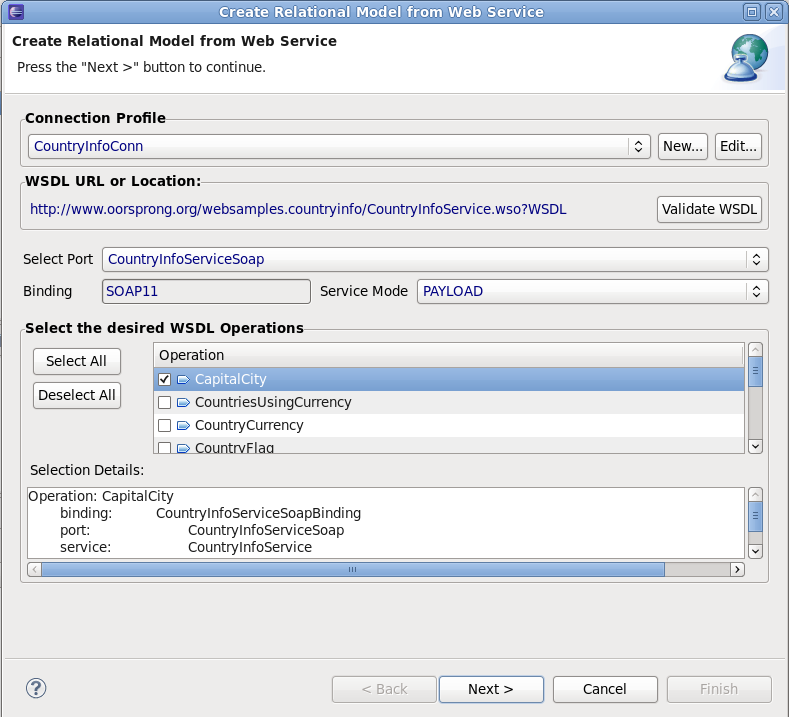Uncheck the CapitalCity operation checkbox
The image size is (789, 717).
tap(165, 380)
